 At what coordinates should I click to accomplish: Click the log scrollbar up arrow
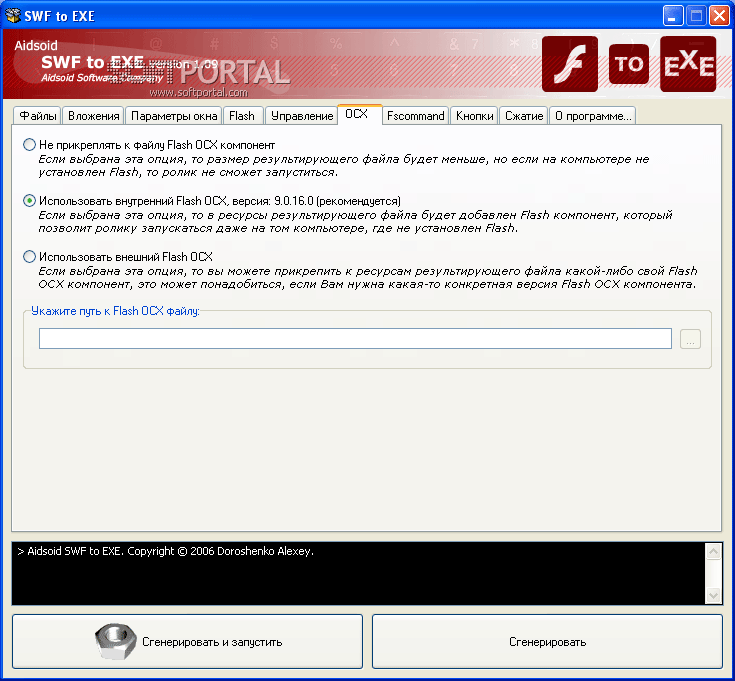point(713,551)
